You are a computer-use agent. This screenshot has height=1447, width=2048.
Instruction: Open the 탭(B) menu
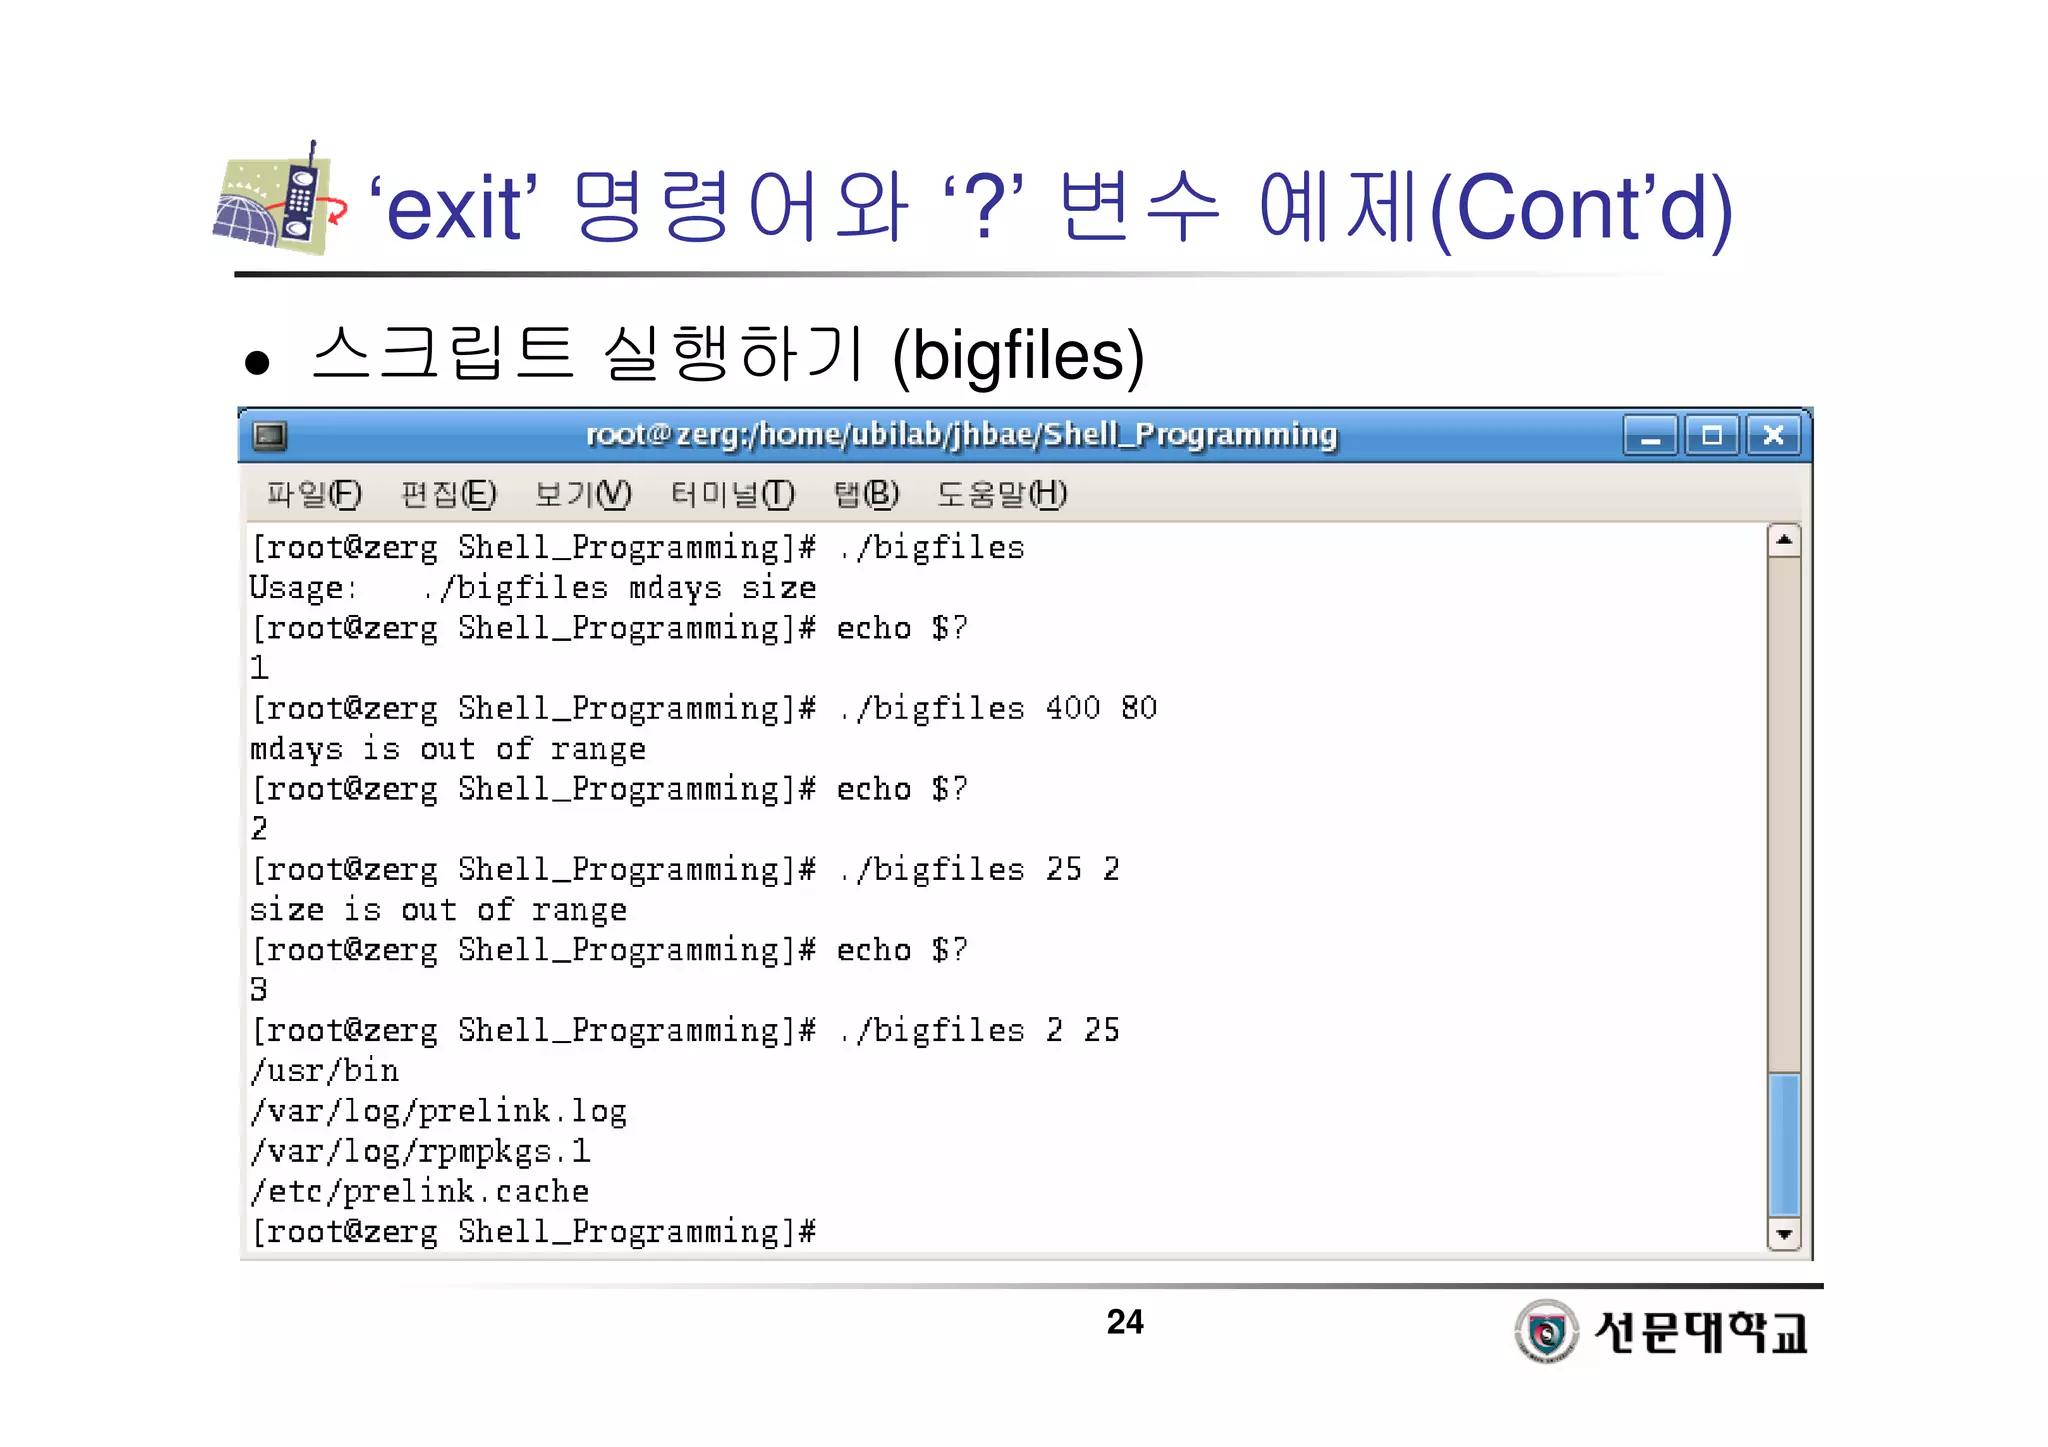tap(866, 494)
